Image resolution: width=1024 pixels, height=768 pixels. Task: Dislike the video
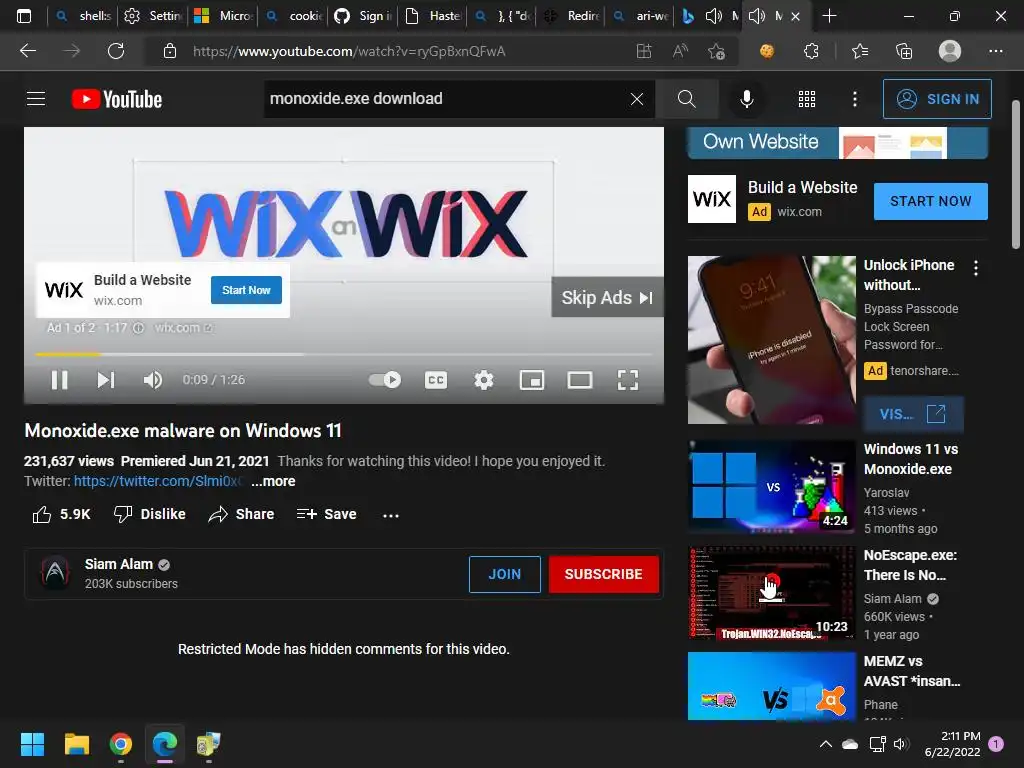150,515
